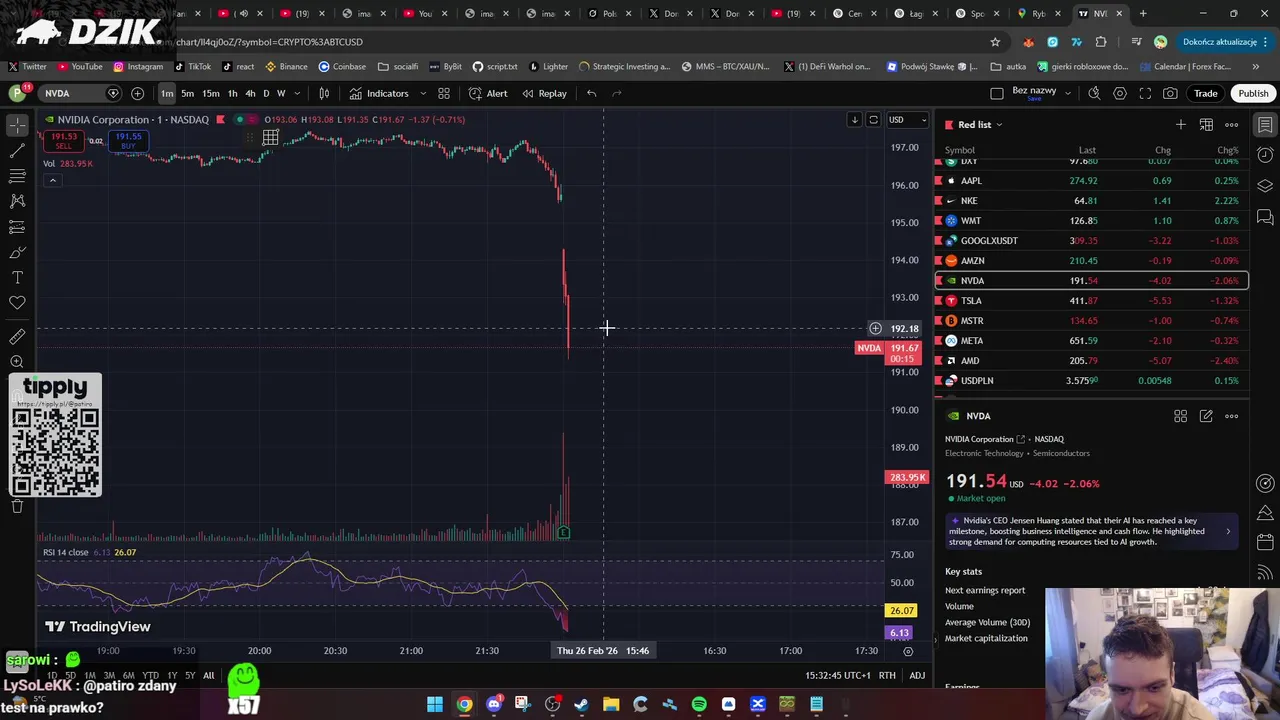
Task: Open watchlist more options menu
Action: (x=1232, y=125)
